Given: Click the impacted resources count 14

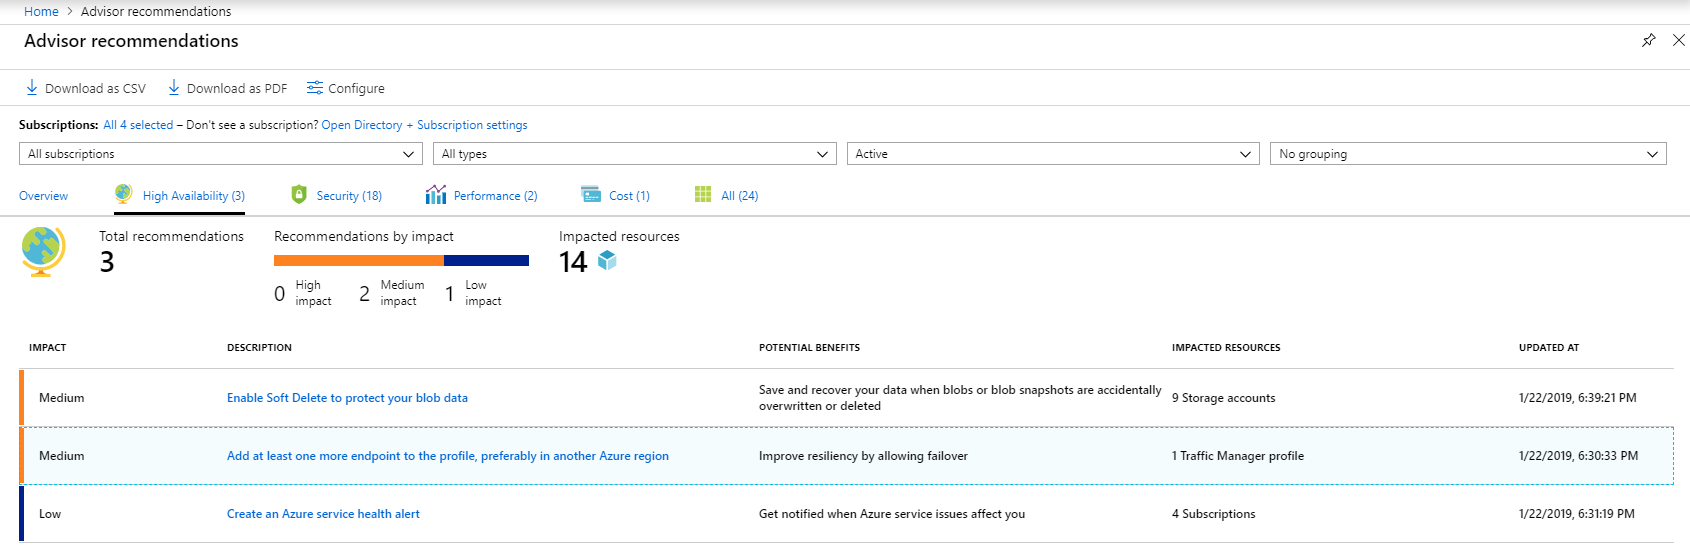Looking at the screenshot, I should point(573,262).
